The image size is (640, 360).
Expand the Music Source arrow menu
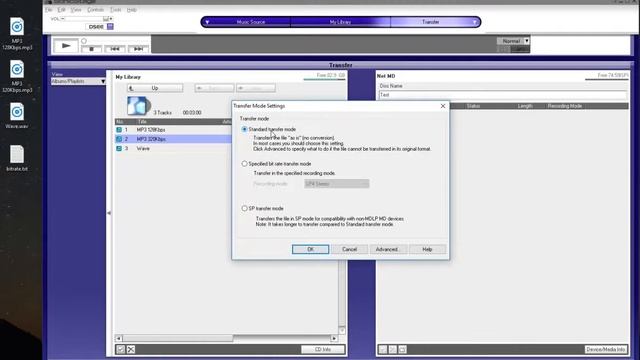pyautogui.click(x=207, y=22)
